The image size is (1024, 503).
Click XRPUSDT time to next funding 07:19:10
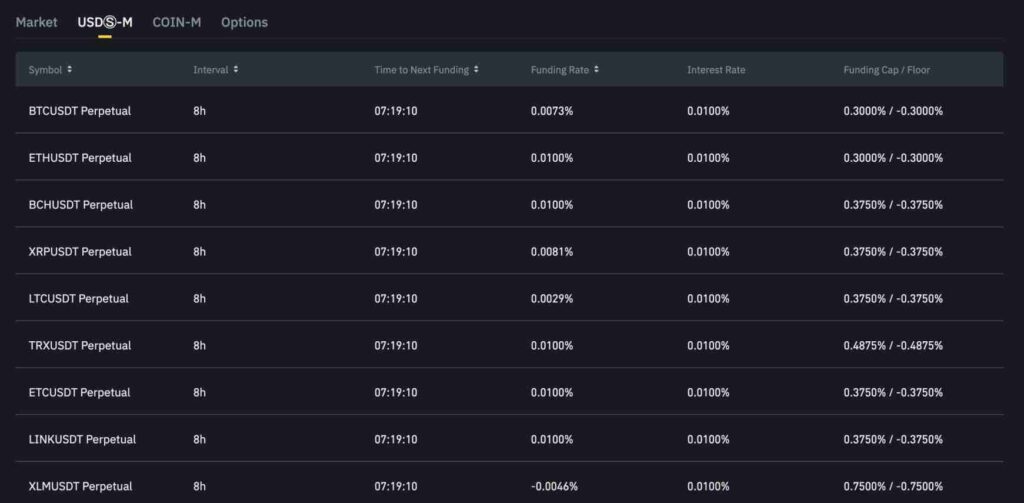396,252
